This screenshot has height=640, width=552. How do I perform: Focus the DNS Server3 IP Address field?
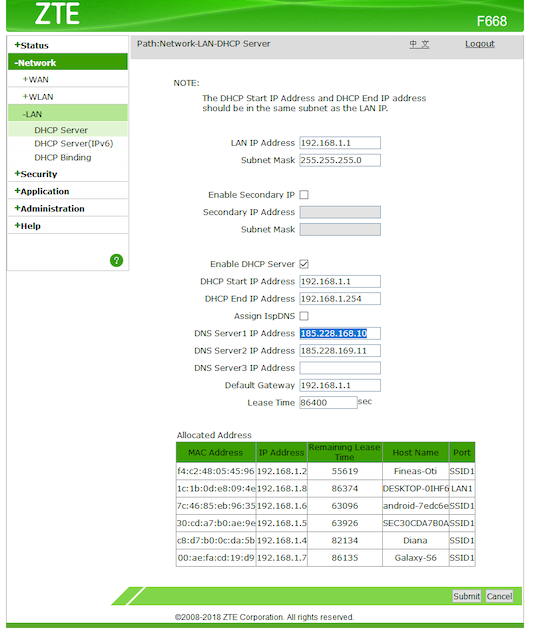(340, 368)
